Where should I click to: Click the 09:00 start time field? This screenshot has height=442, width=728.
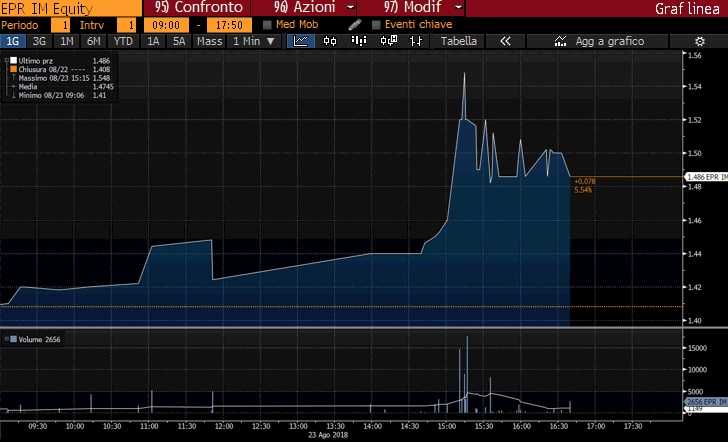pos(169,24)
